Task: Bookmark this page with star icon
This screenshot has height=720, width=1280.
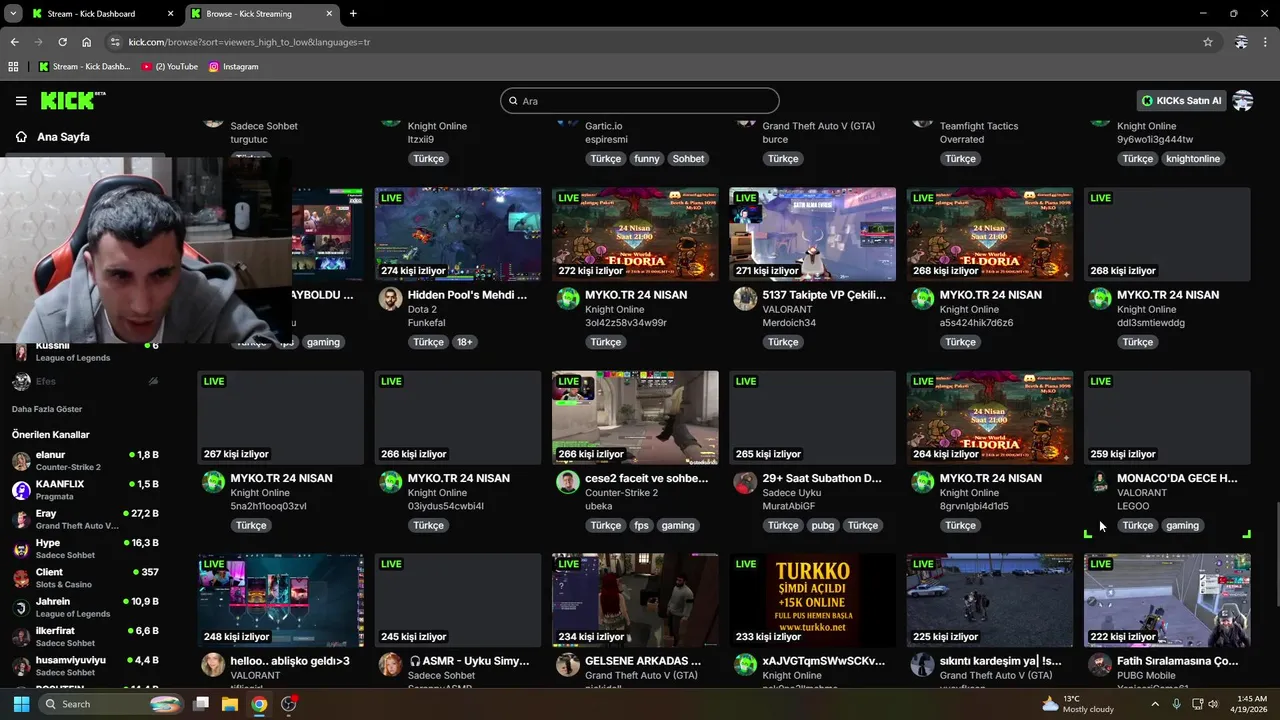Action: (1208, 42)
